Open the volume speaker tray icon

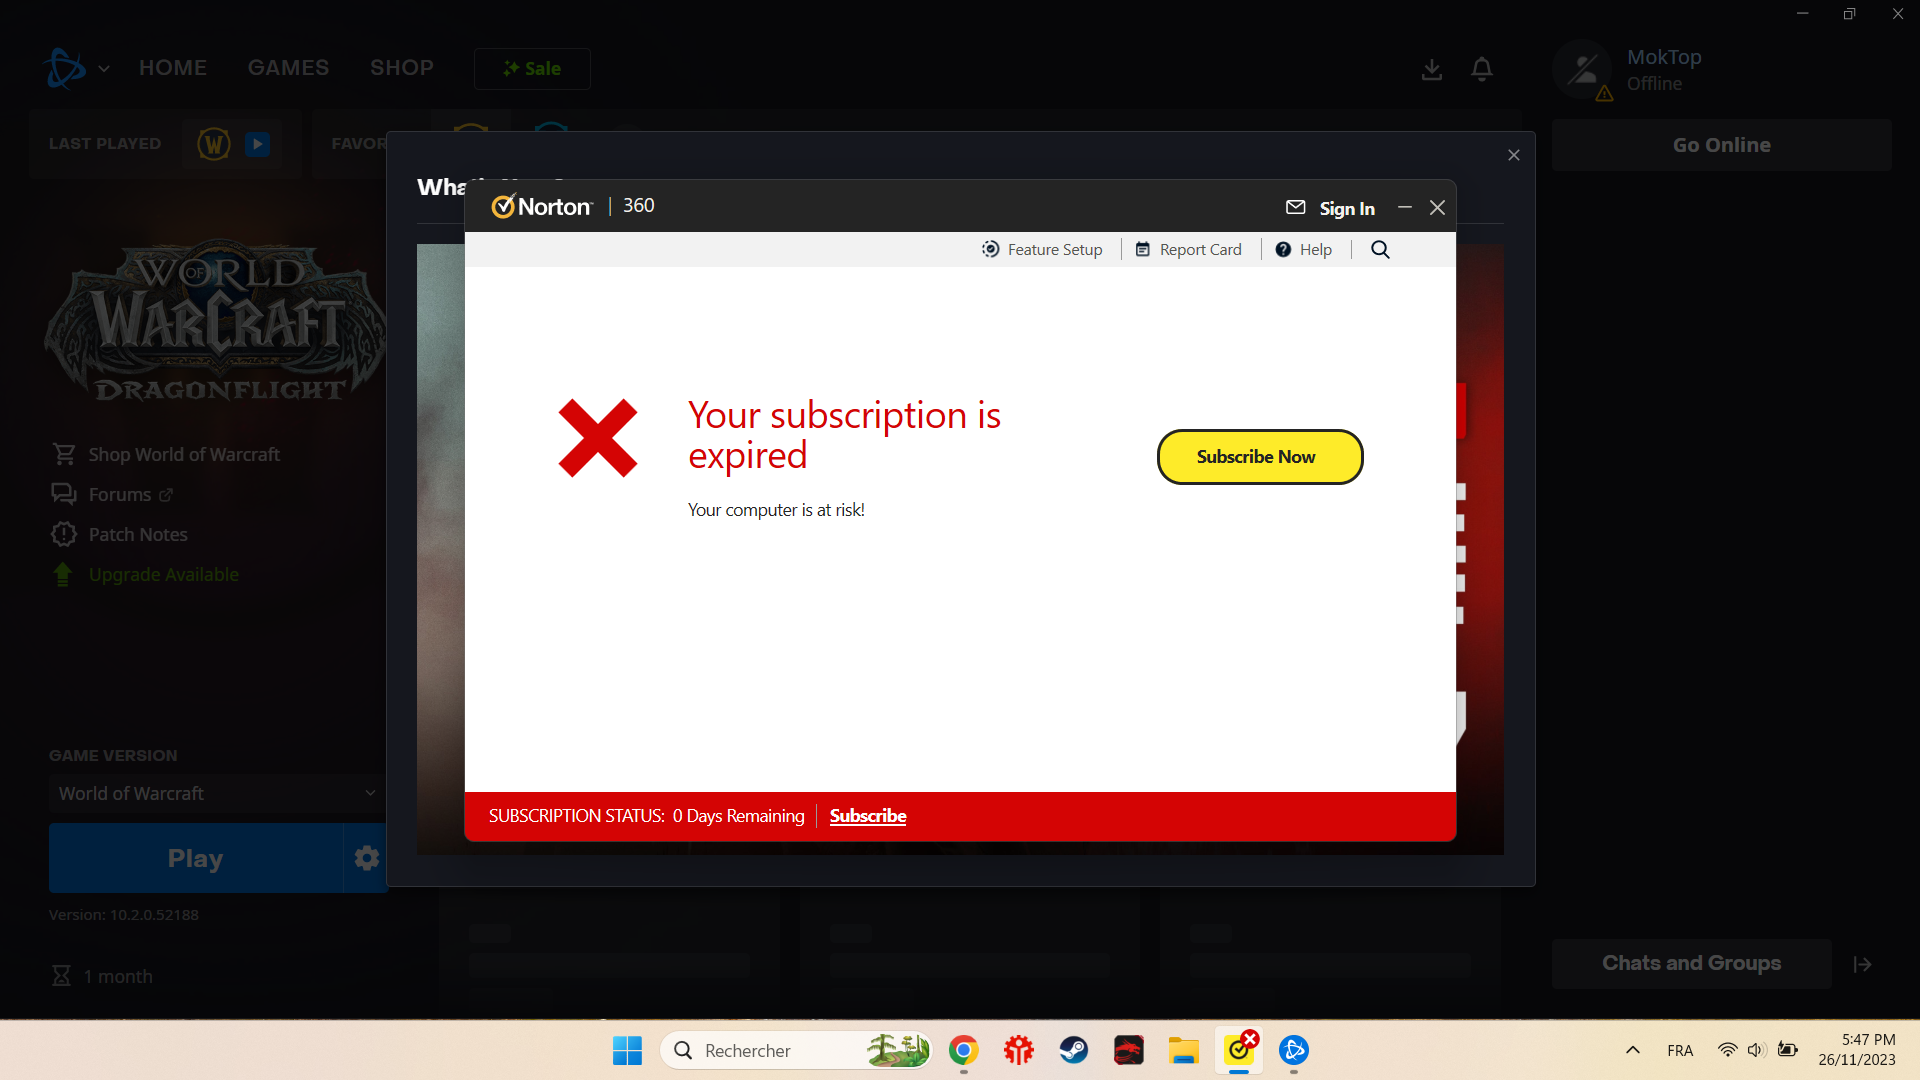pos(1757,1051)
